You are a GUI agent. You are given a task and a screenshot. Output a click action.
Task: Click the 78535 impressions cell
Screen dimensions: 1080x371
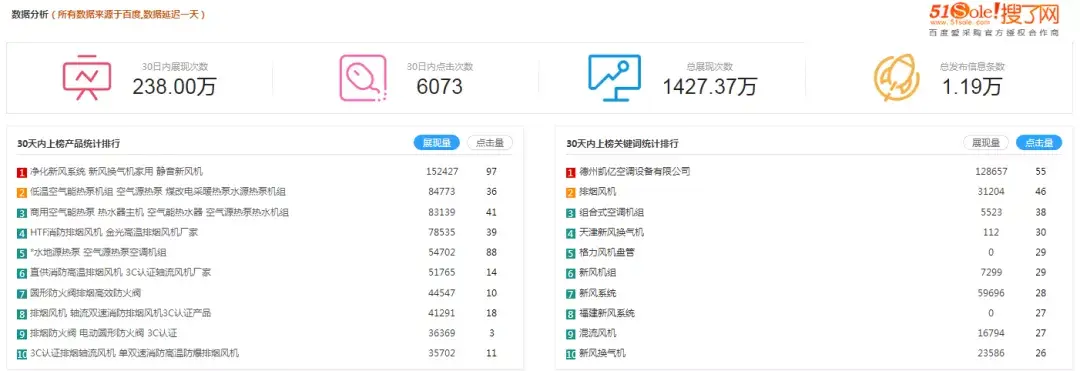click(442, 233)
